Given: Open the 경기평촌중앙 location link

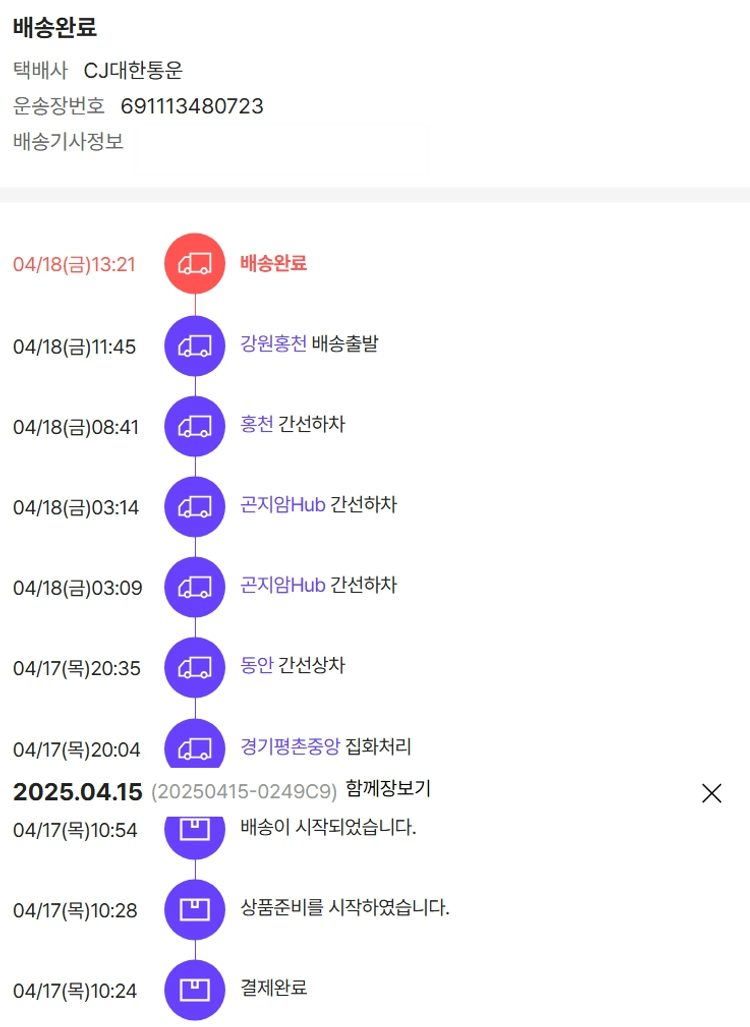Looking at the screenshot, I should tap(290, 746).
